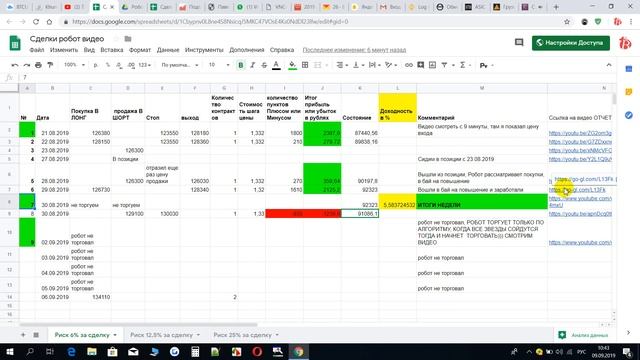Open the comments history icon
Image resolution: width=640 pixels, height=360 pixels.
click(x=519, y=42)
